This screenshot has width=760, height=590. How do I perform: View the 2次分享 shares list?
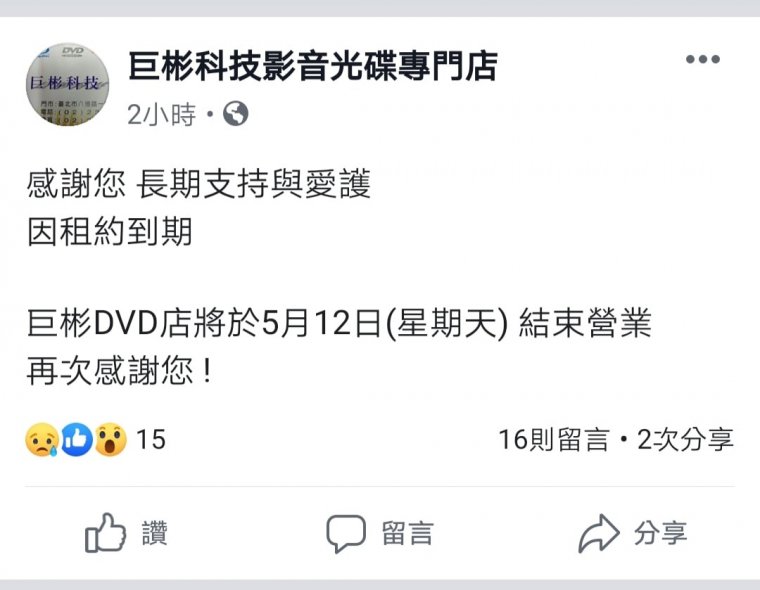point(685,440)
